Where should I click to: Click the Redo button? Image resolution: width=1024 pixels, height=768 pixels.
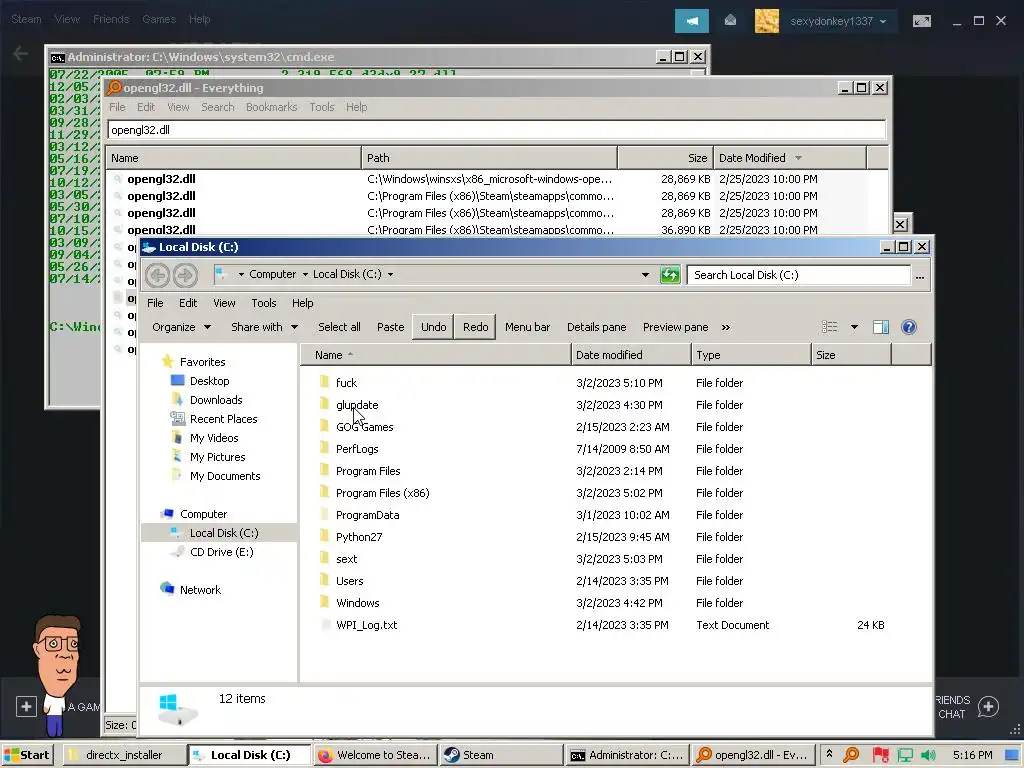pyautogui.click(x=475, y=327)
